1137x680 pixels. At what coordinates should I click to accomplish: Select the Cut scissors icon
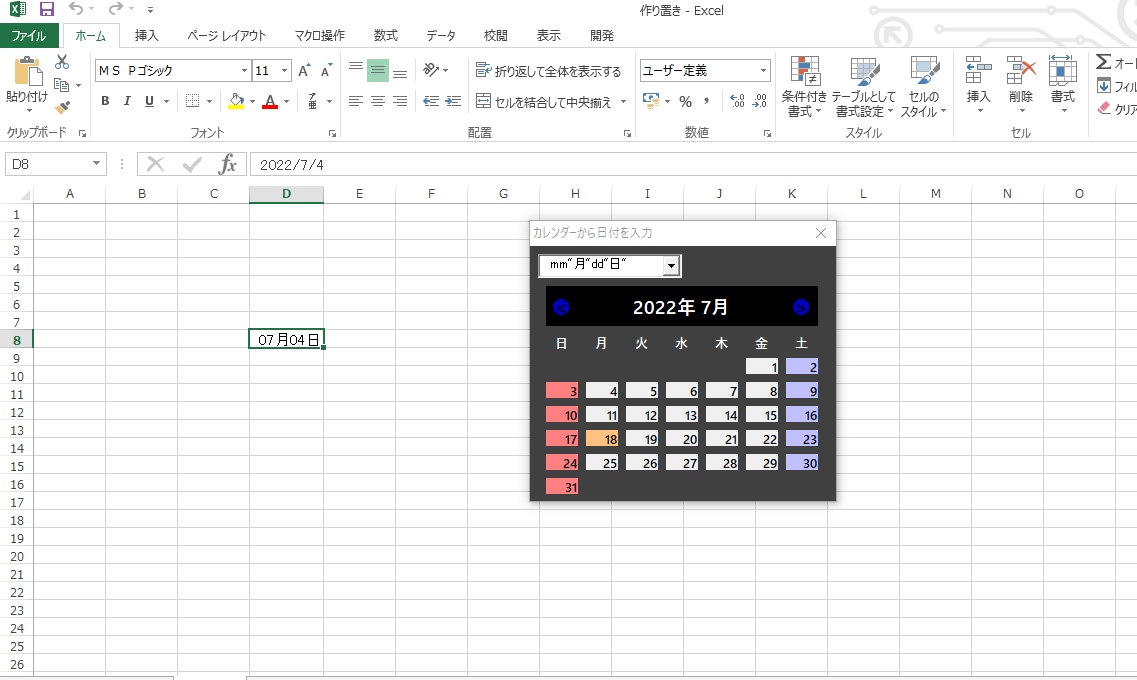click(x=62, y=62)
